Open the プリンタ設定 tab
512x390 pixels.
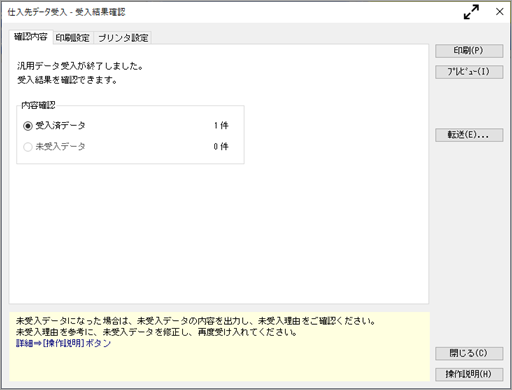pyautogui.click(x=123, y=38)
